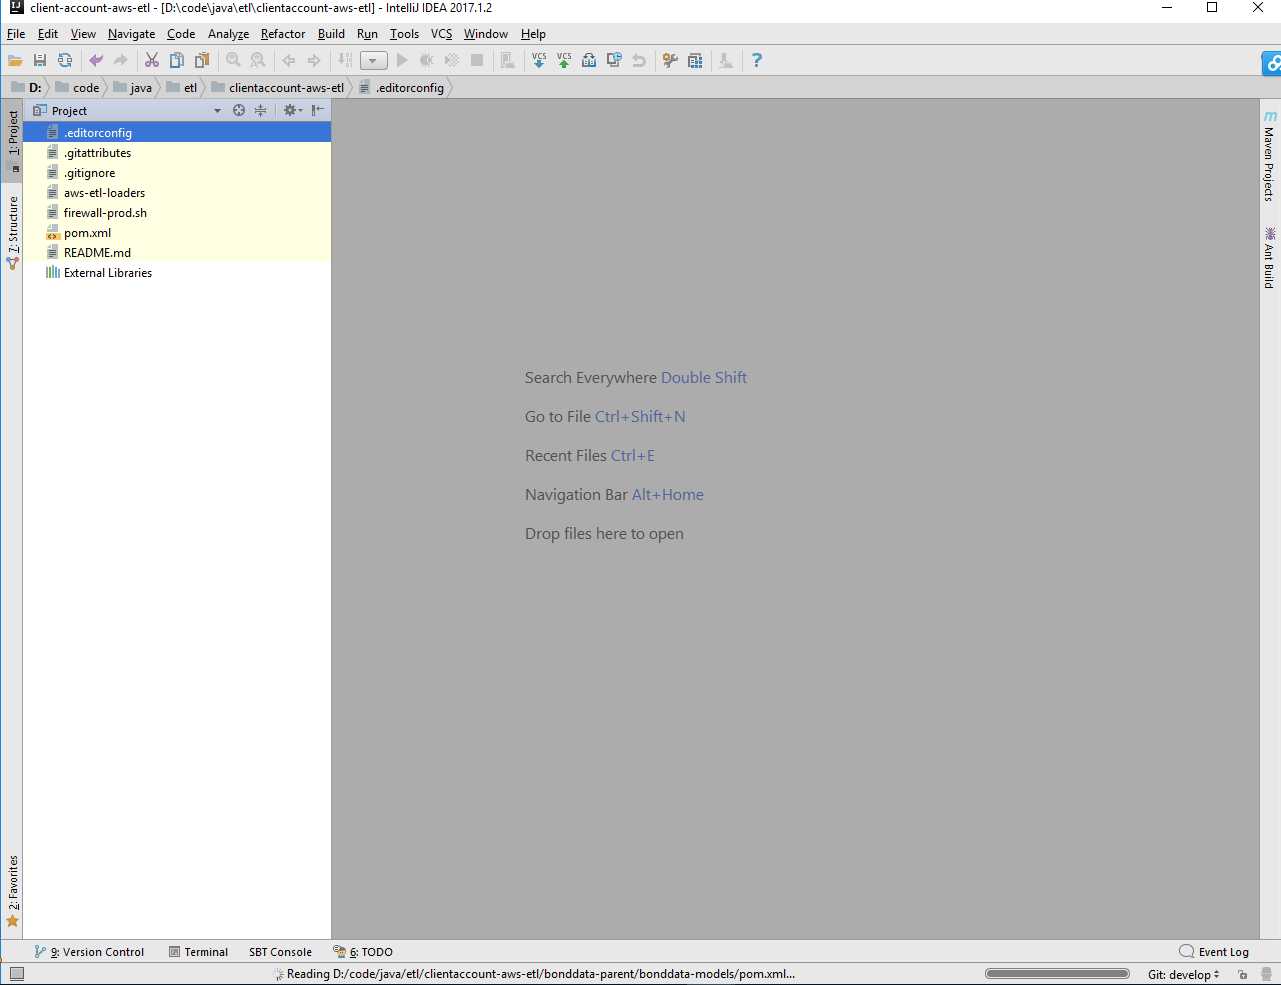
Task: Click the clientaccount-aws-etl breadcrumb
Action: click(278, 88)
